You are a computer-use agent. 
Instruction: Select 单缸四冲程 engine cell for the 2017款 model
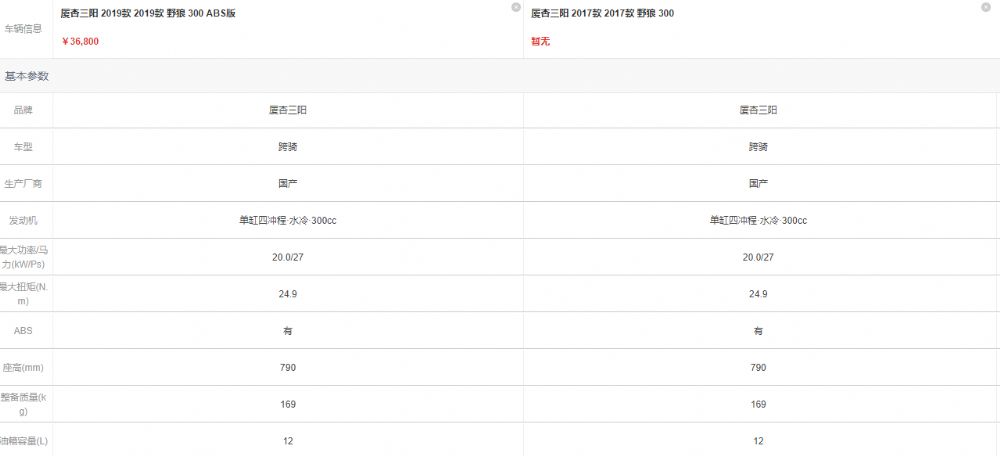coord(758,221)
